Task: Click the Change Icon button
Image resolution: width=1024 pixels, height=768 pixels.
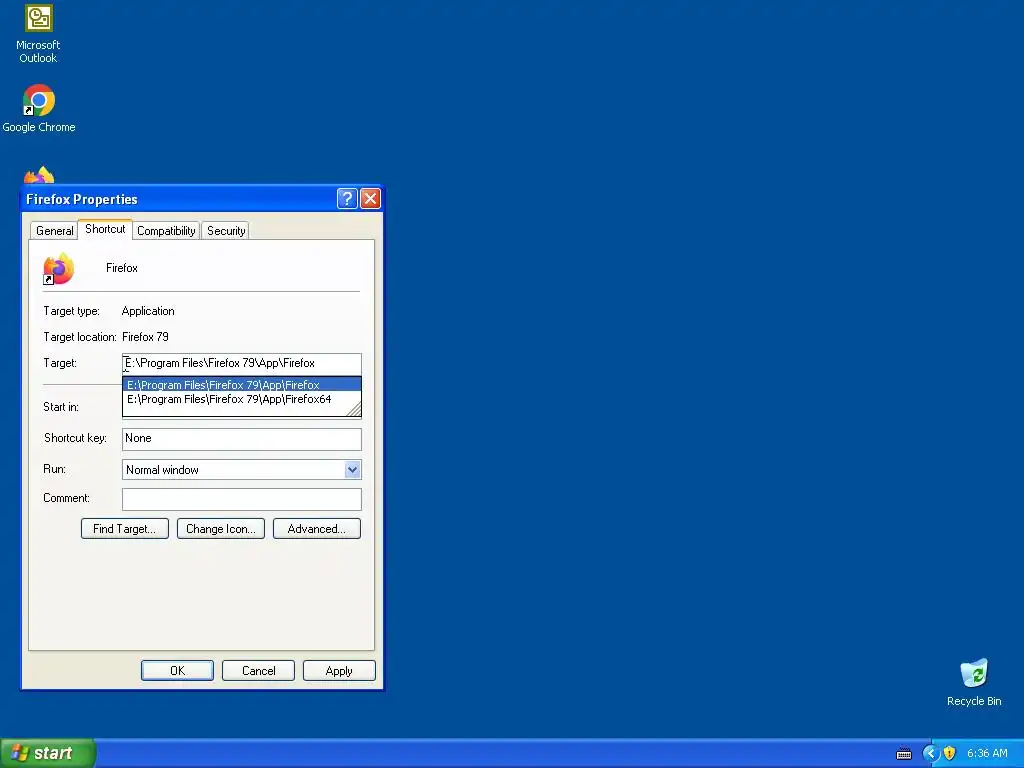Action: (x=221, y=529)
